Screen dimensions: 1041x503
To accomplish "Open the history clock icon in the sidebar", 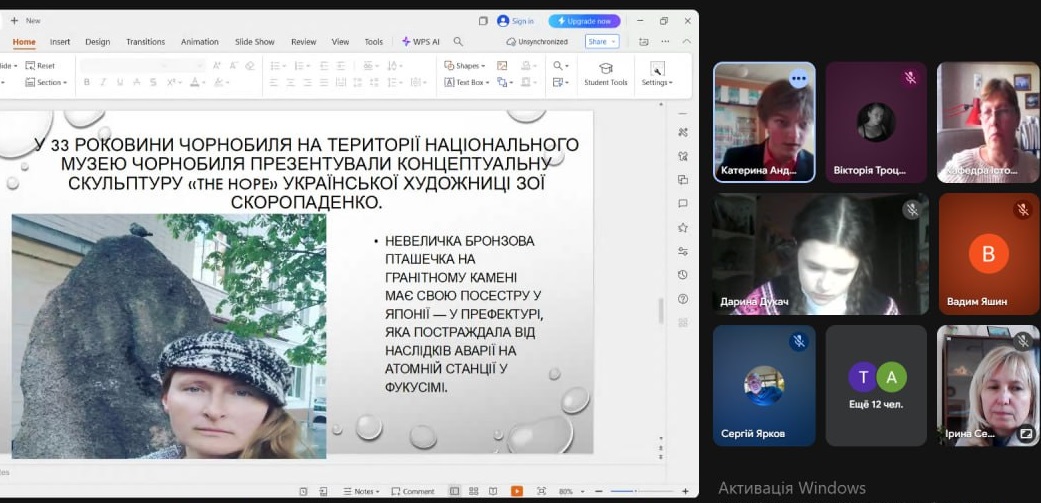I will click(683, 274).
